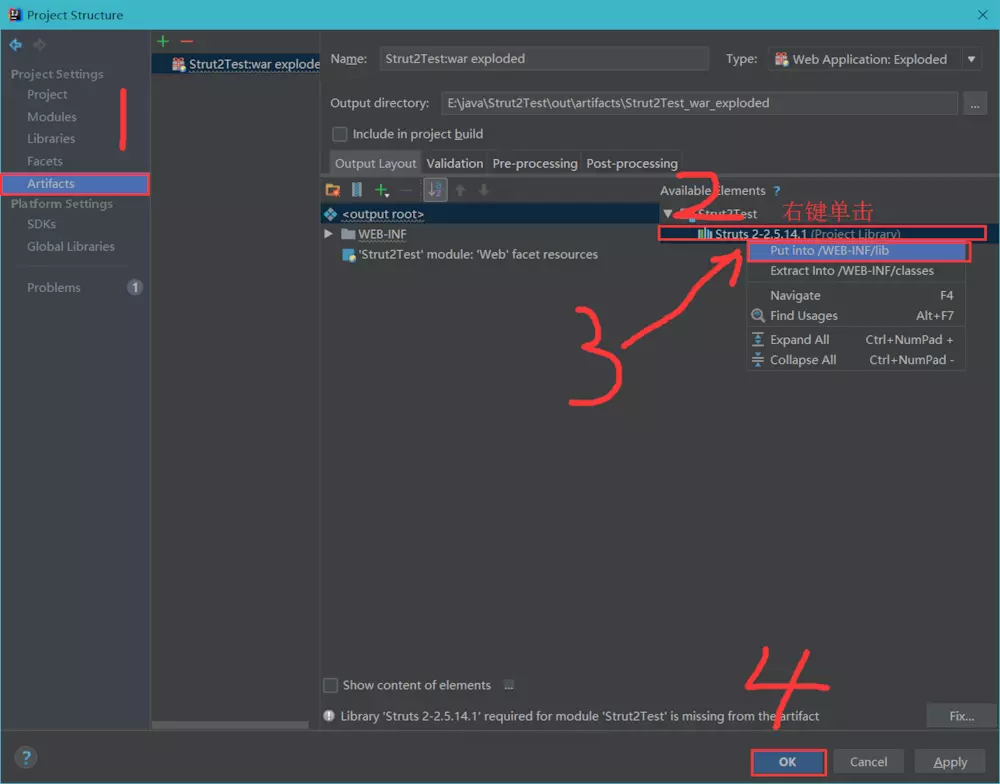This screenshot has height=784, width=1000.
Task: Expand the WEB-INF folder in the output layout
Action: point(328,233)
